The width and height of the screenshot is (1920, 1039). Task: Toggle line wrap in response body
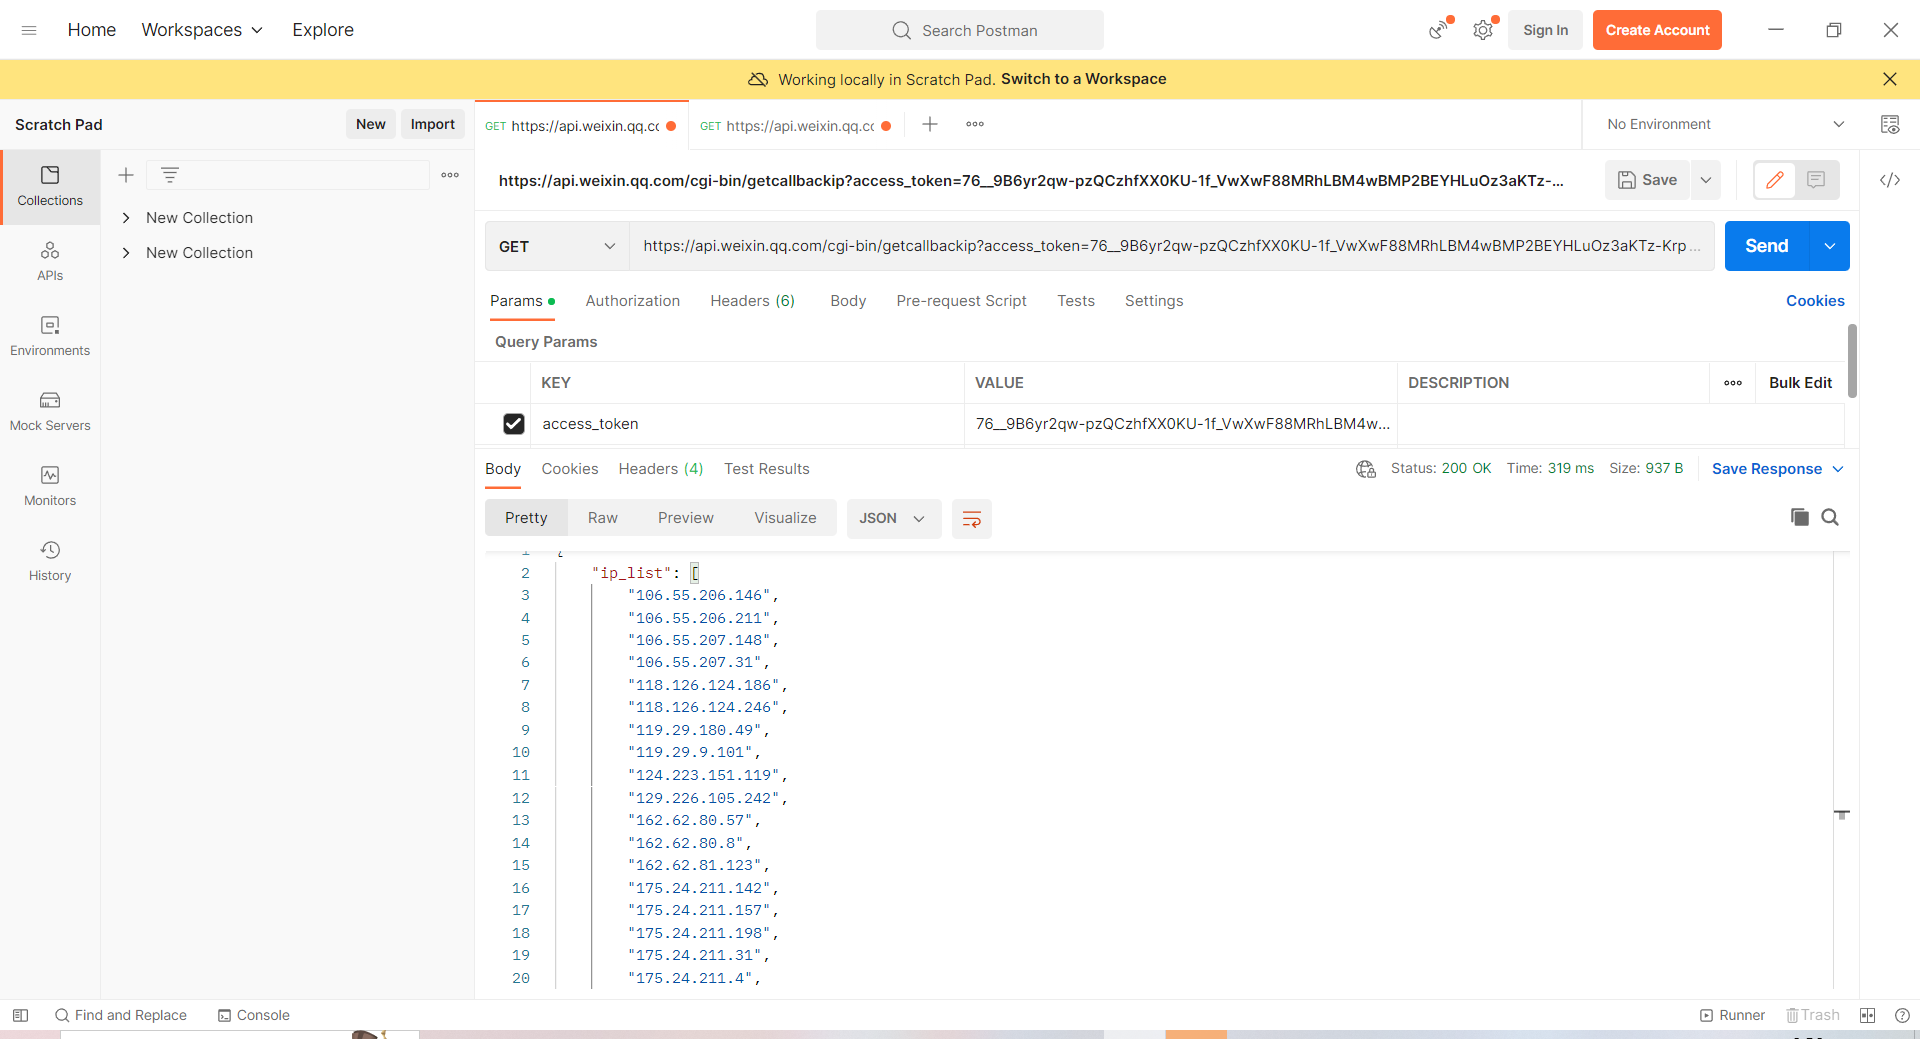tap(971, 519)
